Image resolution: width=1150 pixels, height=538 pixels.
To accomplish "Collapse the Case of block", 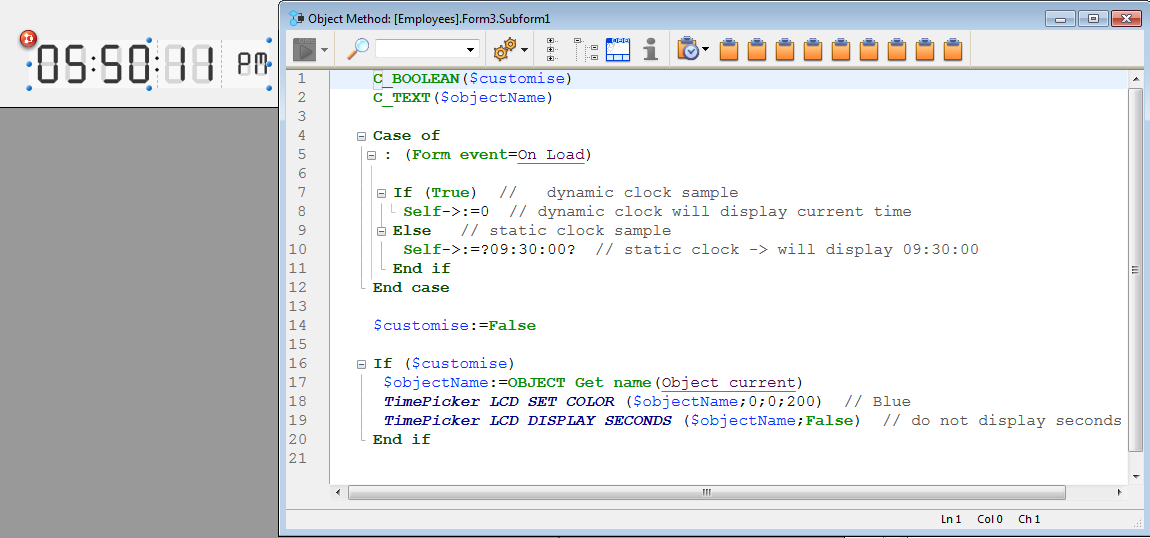I will 361,136.
